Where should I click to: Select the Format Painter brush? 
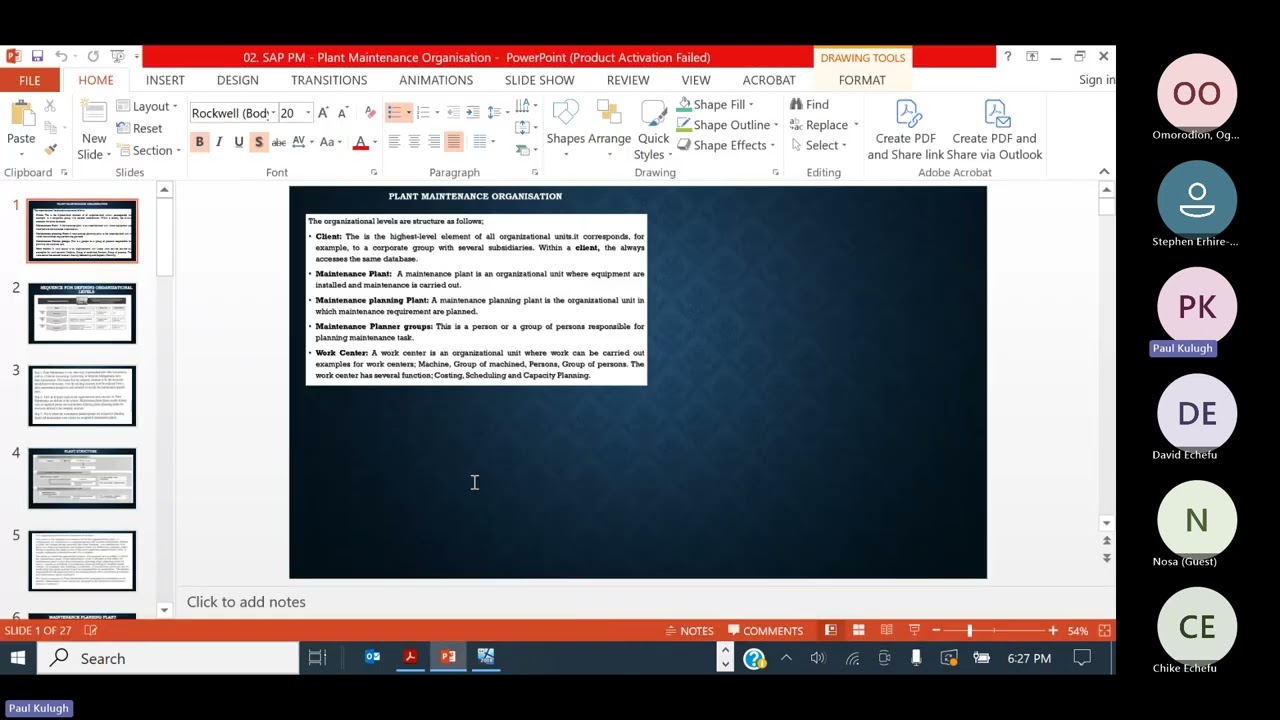click(51, 149)
